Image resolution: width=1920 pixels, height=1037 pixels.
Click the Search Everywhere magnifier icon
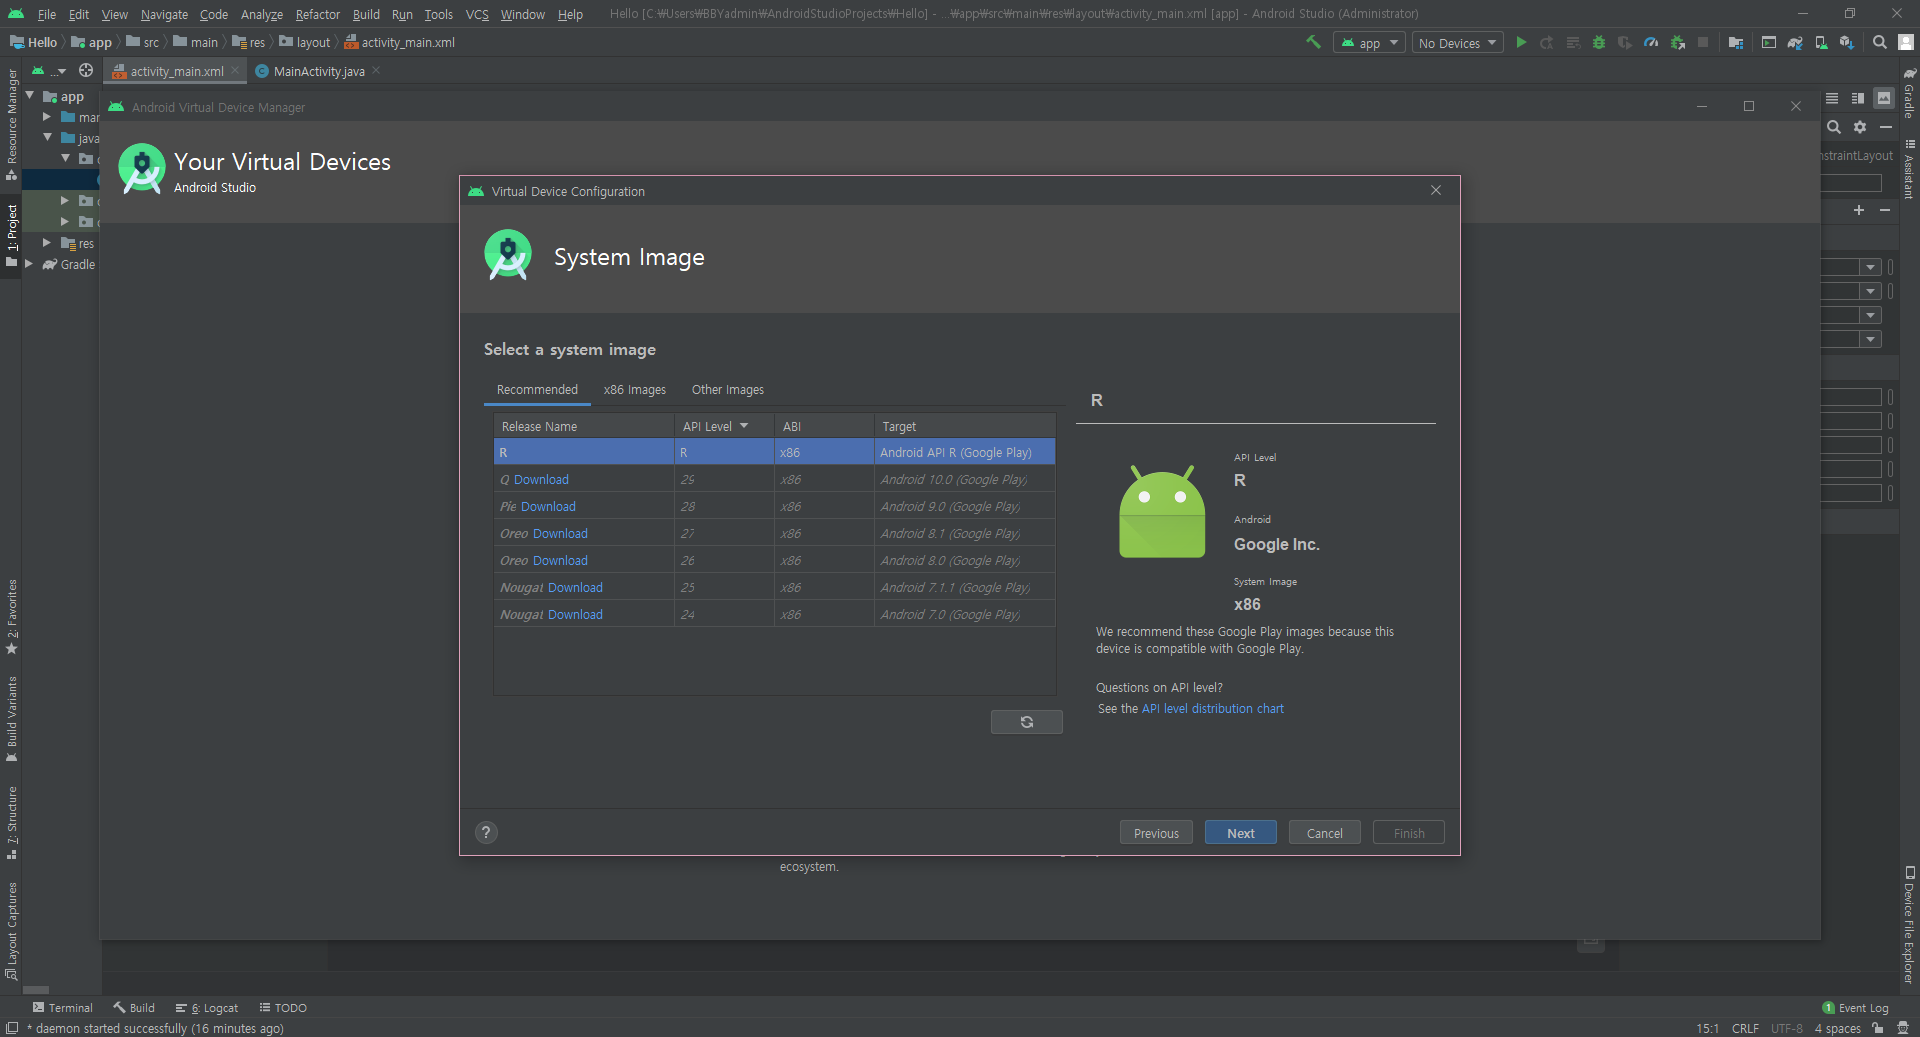click(x=1880, y=42)
